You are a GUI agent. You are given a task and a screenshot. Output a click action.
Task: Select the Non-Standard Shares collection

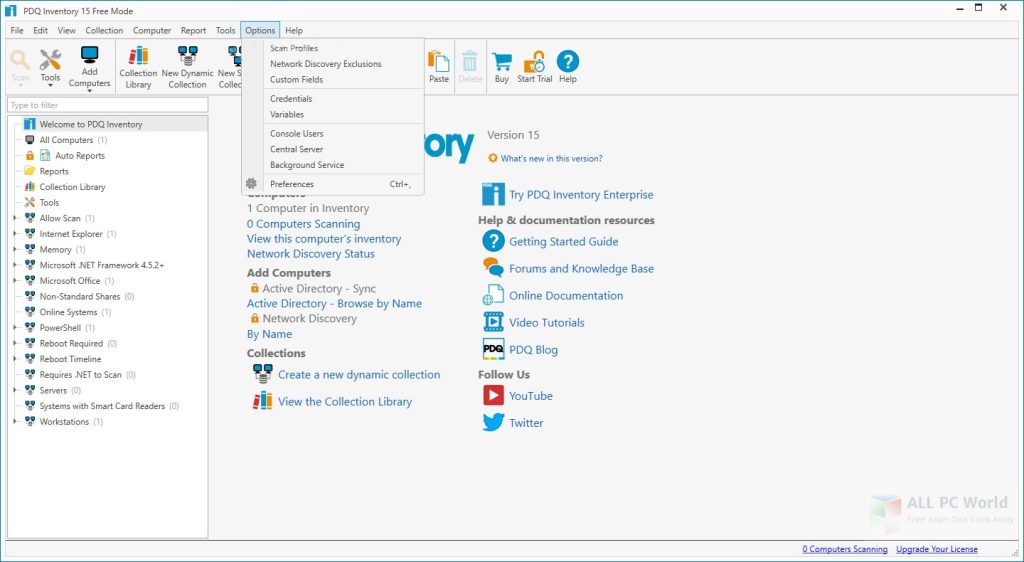[x=80, y=296]
